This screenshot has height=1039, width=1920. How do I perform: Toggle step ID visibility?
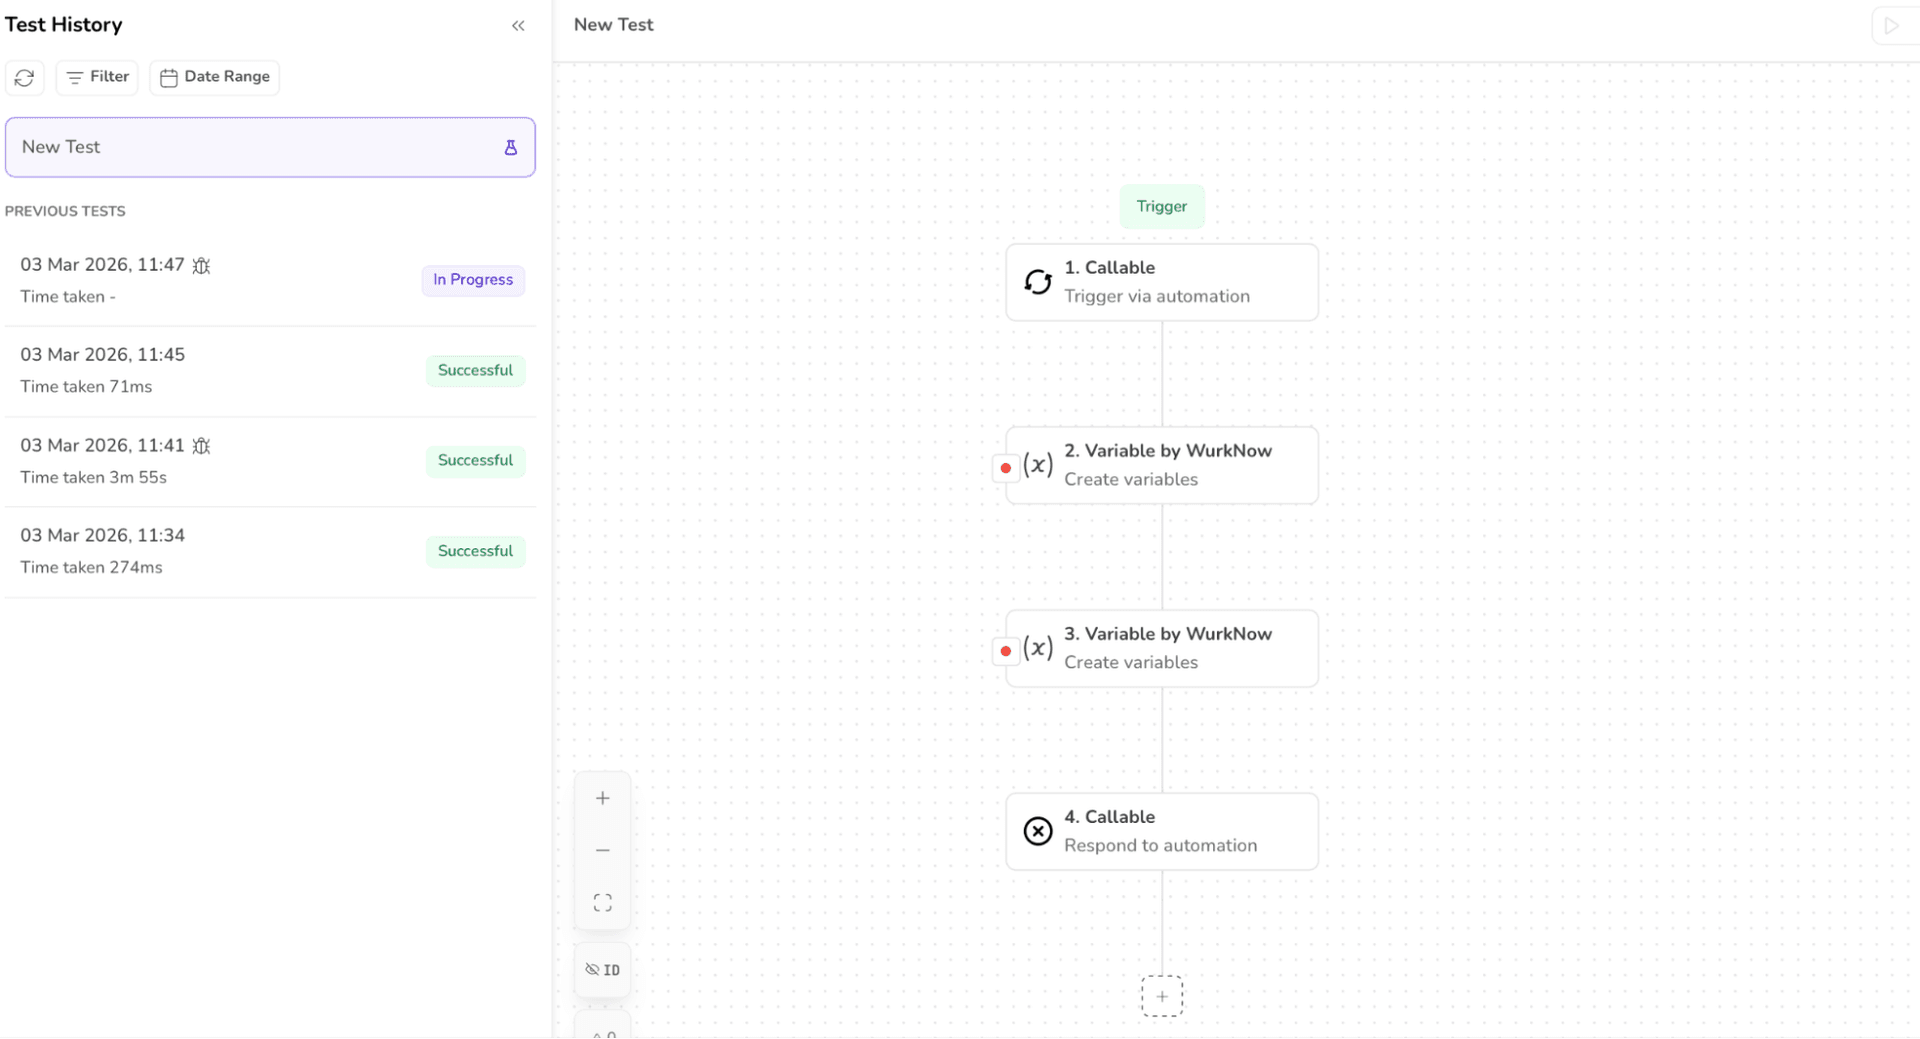click(602, 970)
